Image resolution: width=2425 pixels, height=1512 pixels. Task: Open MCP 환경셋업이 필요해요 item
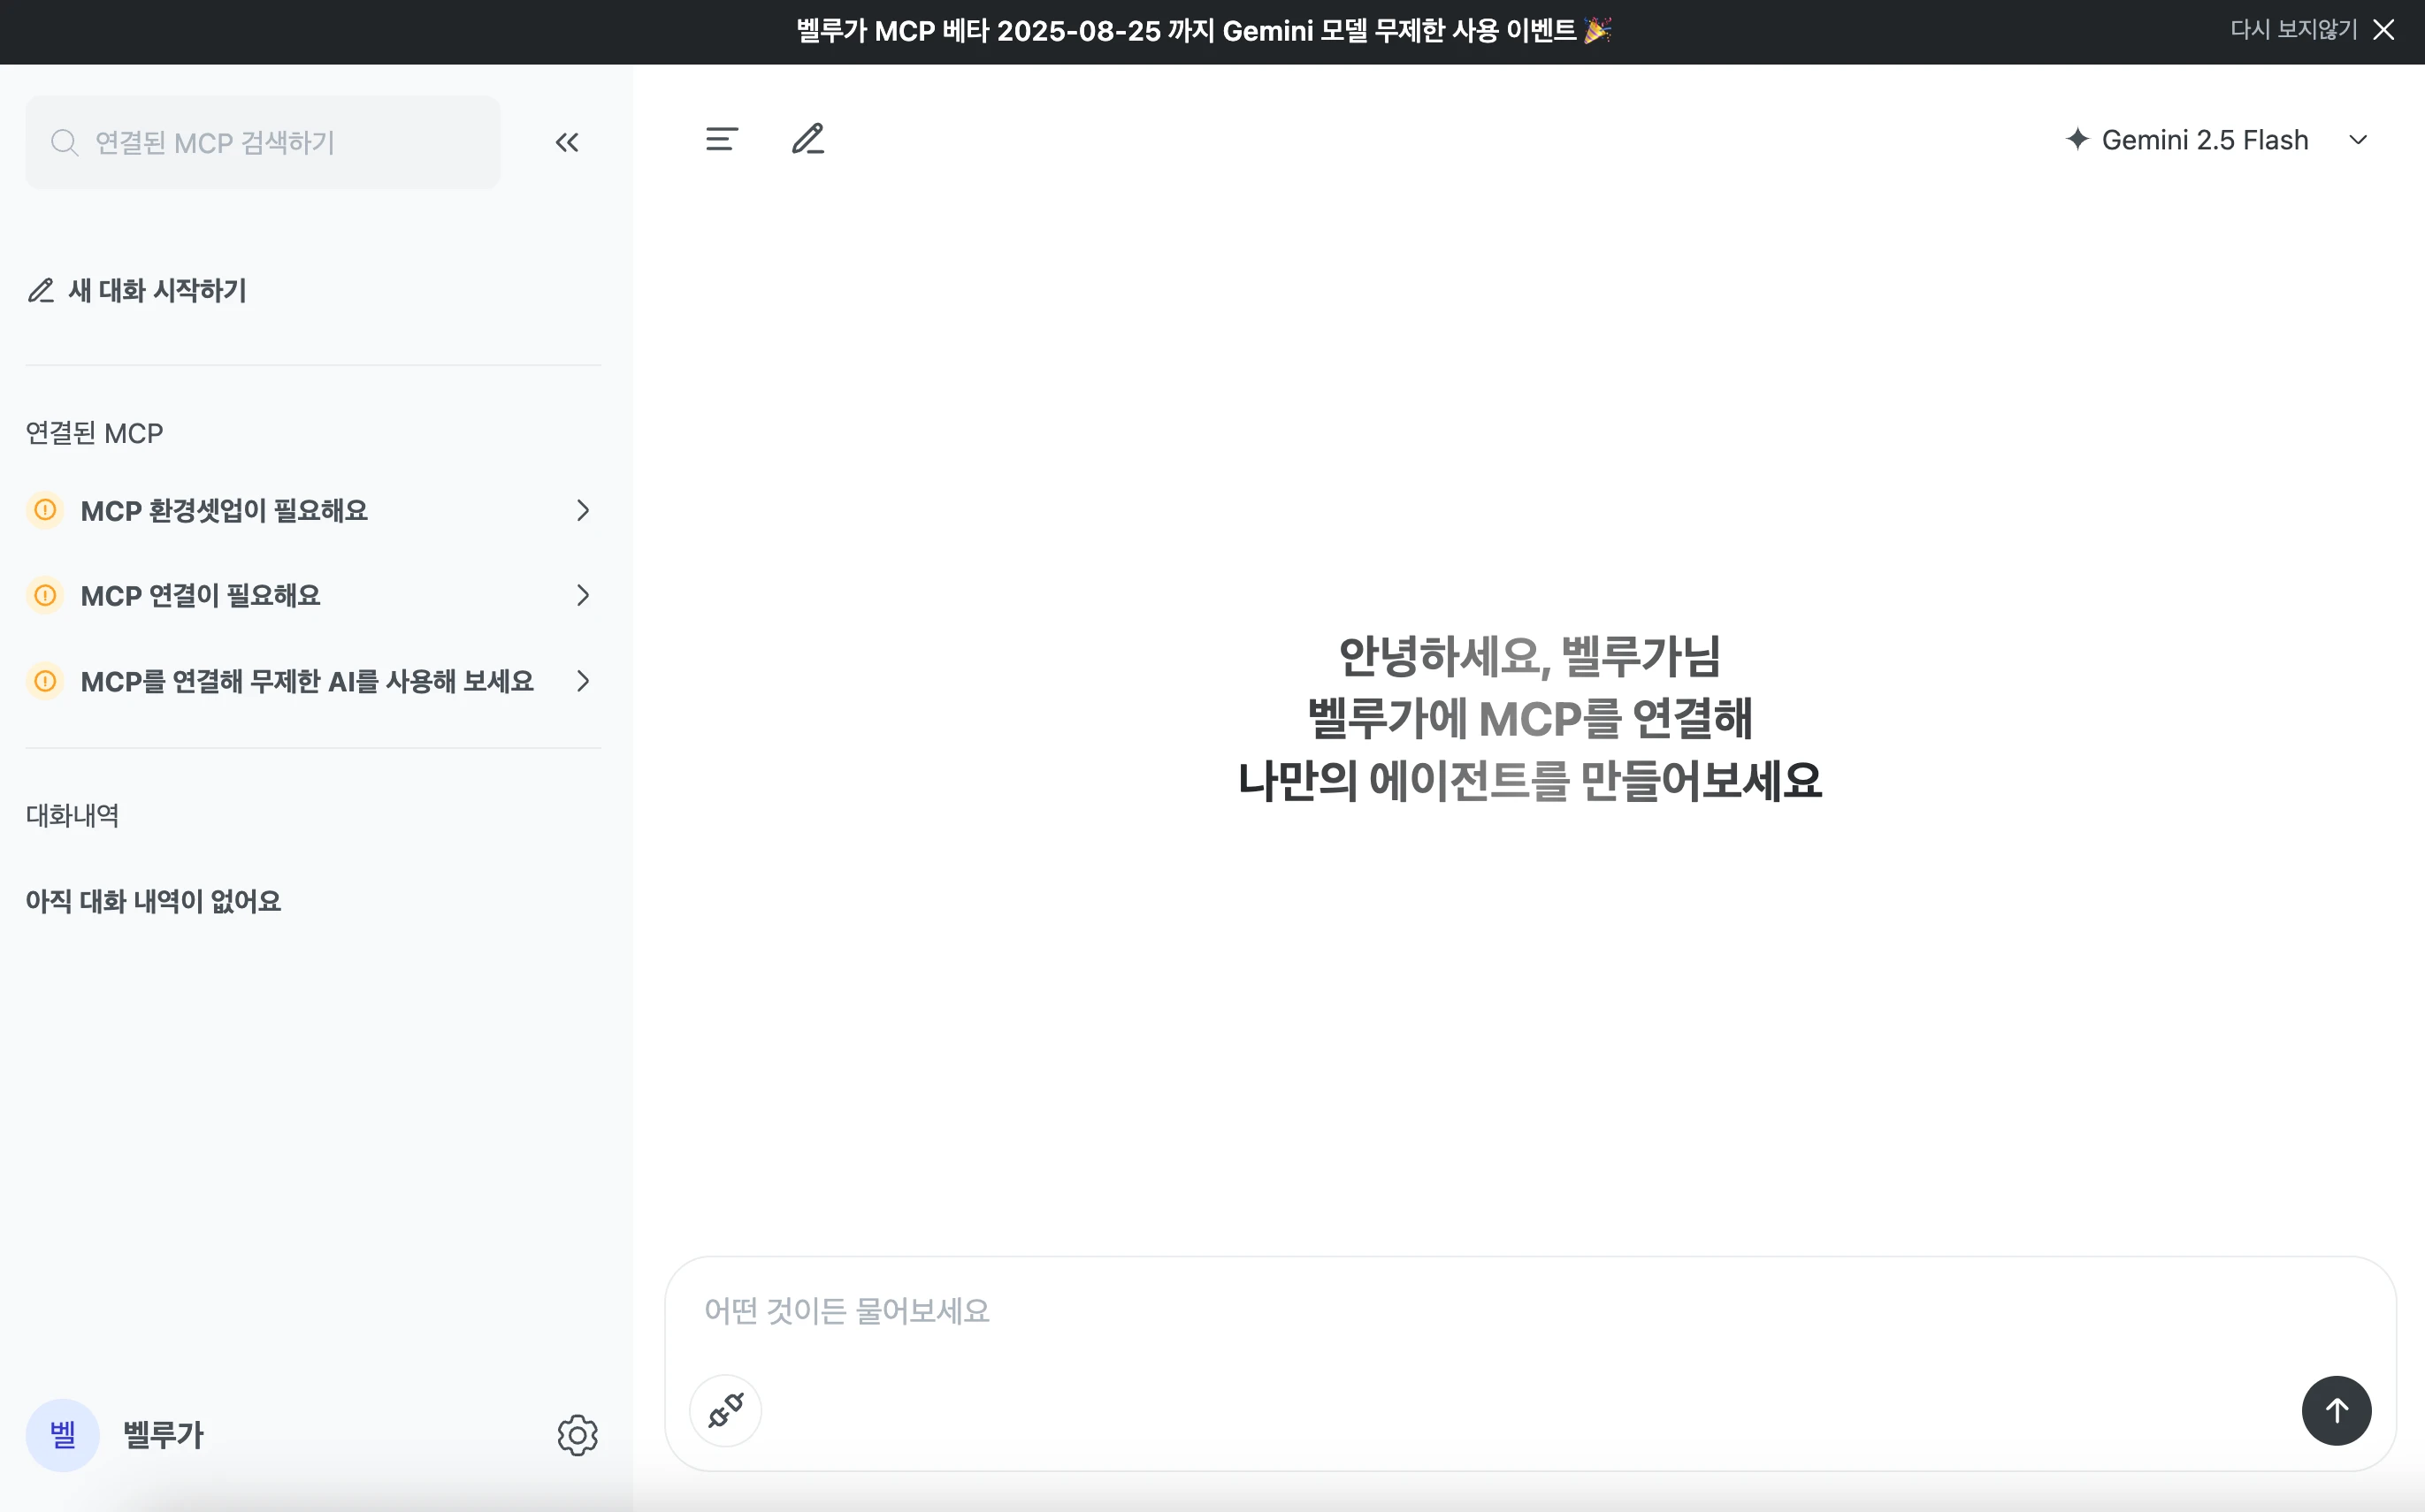click(x=313, y=510)
